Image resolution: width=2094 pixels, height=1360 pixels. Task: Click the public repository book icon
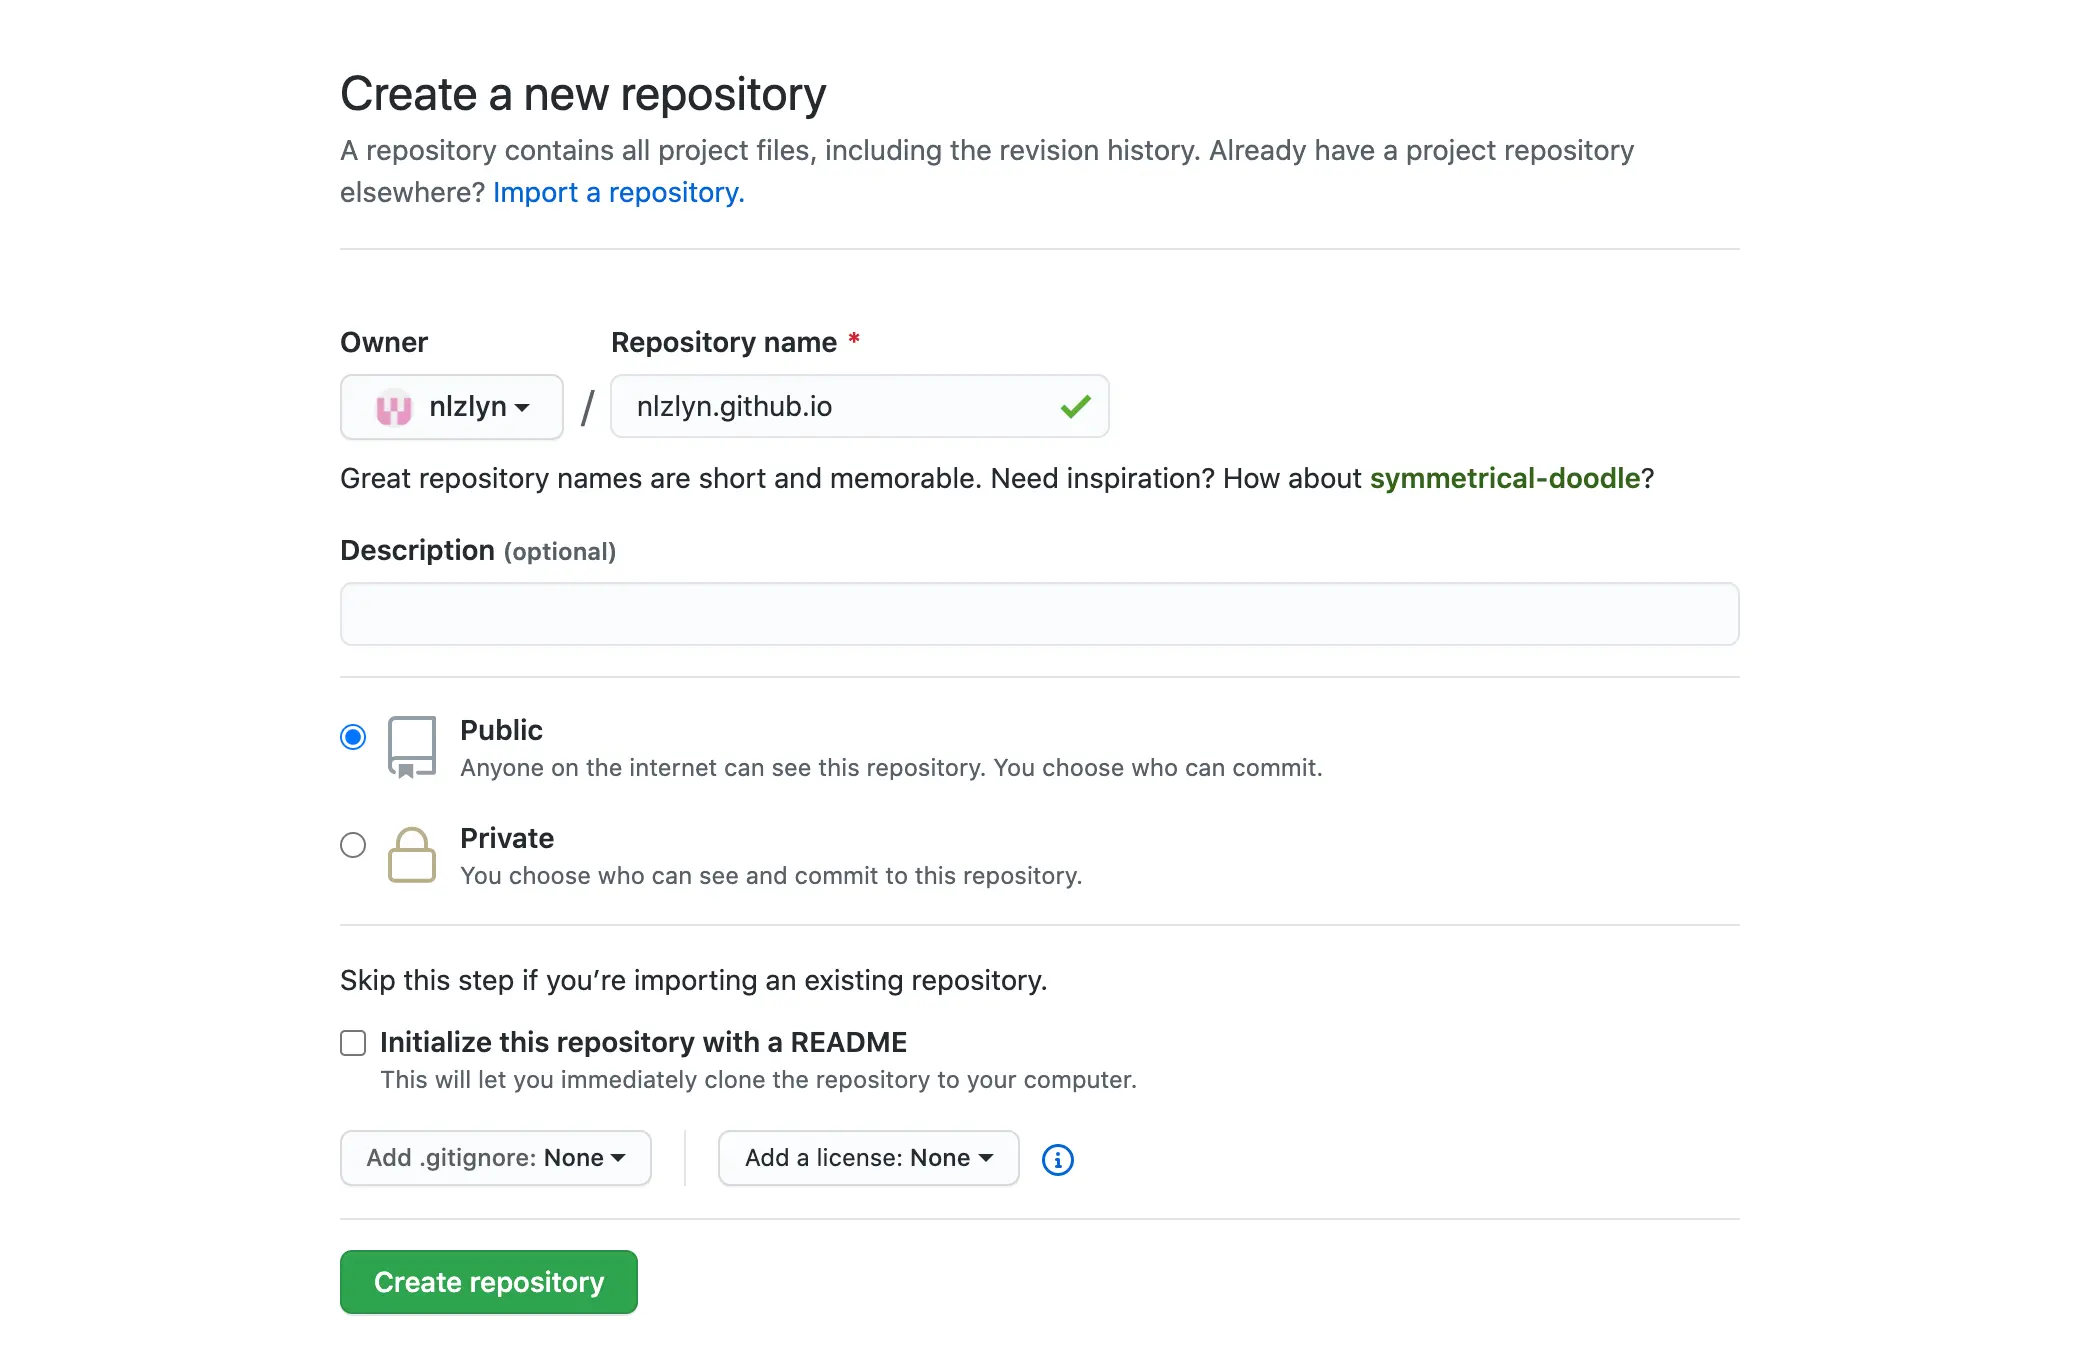point(411,746)
